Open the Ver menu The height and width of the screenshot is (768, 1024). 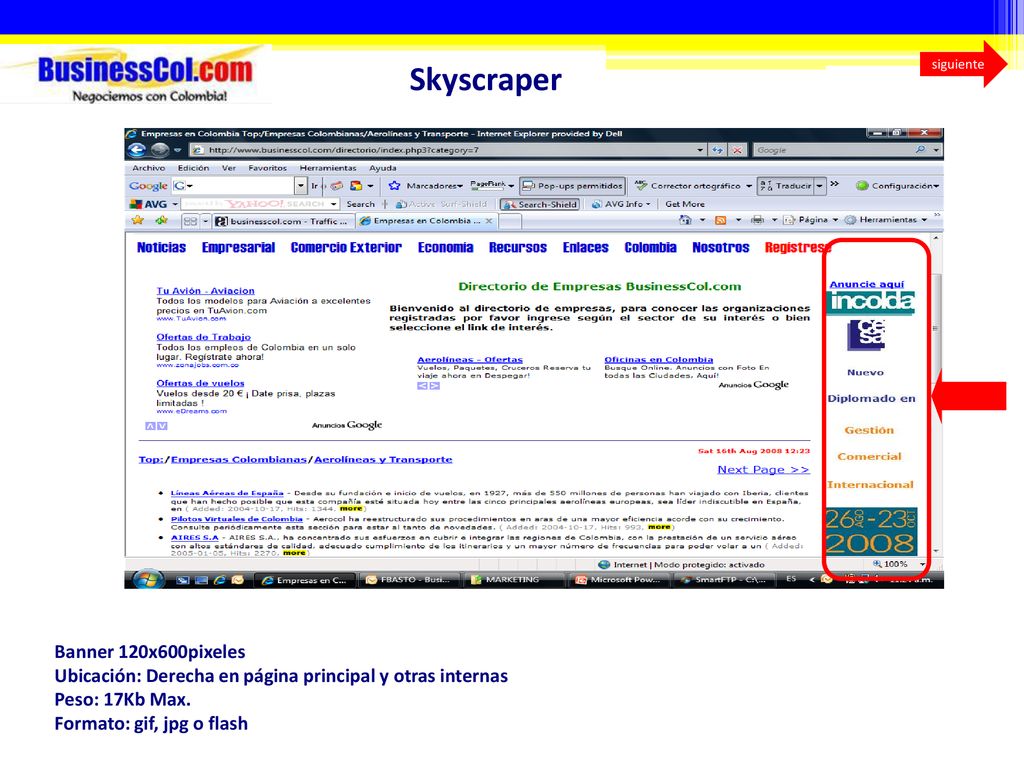[x=229, y=168]
